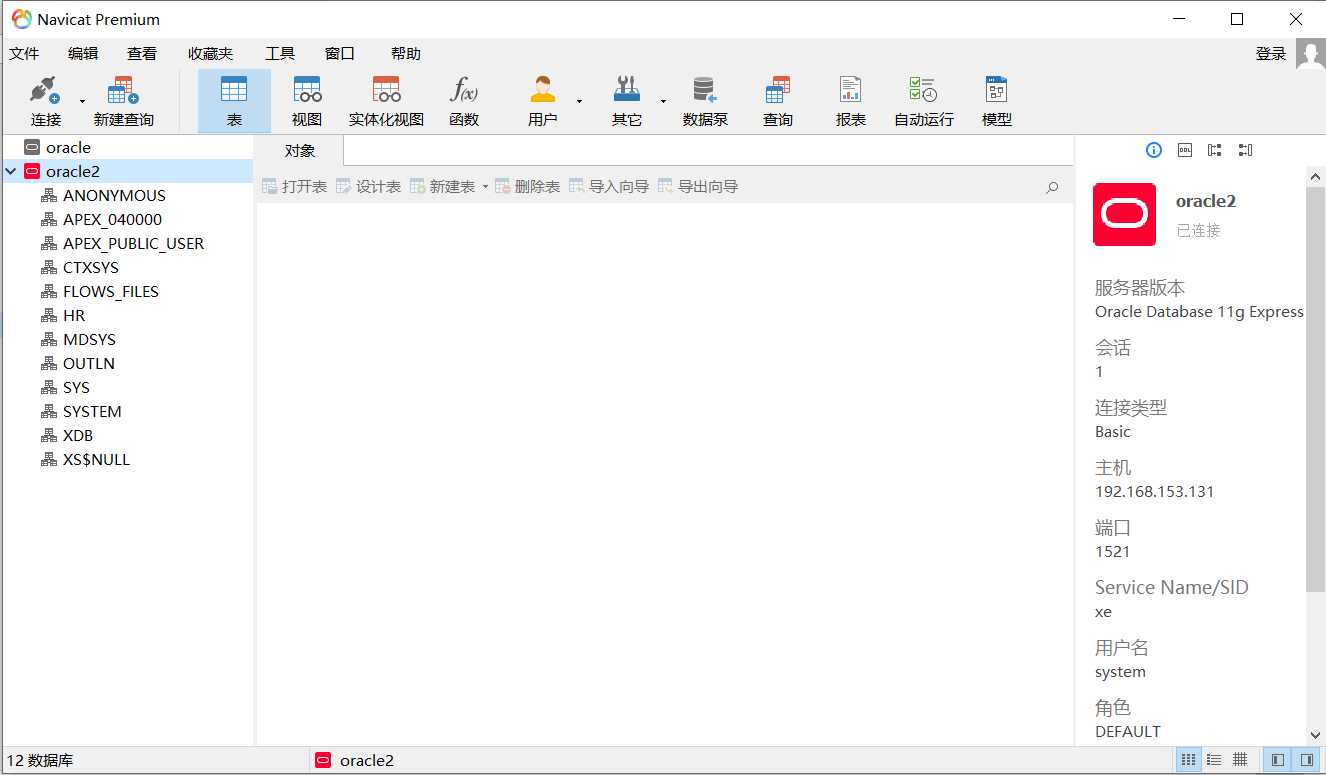Viewport: 1326px width, 775px height.
Task: Switch to detail view in status bar
Action: [x=1240, y=760]
